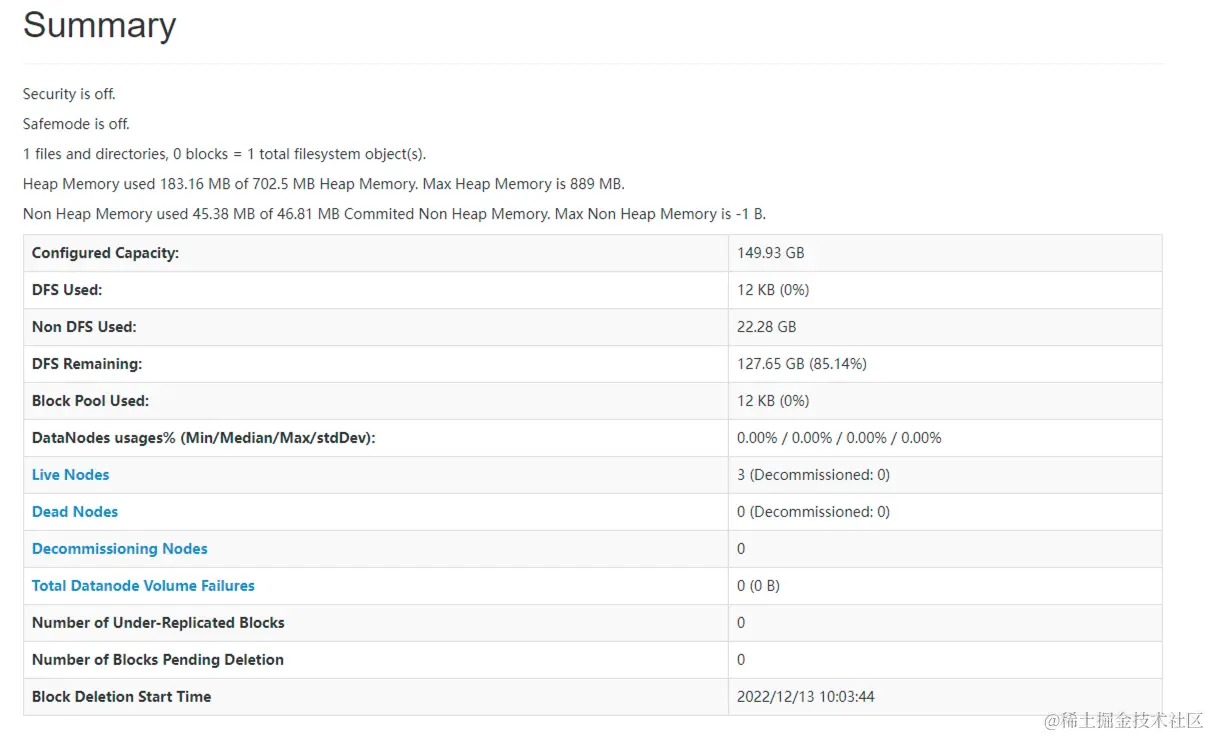Image resolution: width=1210 pixels, height=737 pixels.
Task: Click the Number of Blocks Pending Deletion label
Action: coord(158,660)
